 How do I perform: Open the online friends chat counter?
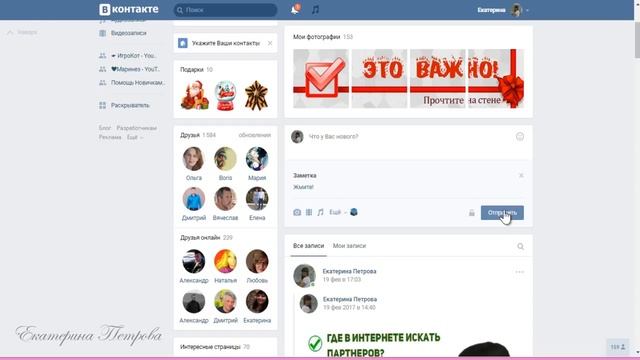coord(618,347)
